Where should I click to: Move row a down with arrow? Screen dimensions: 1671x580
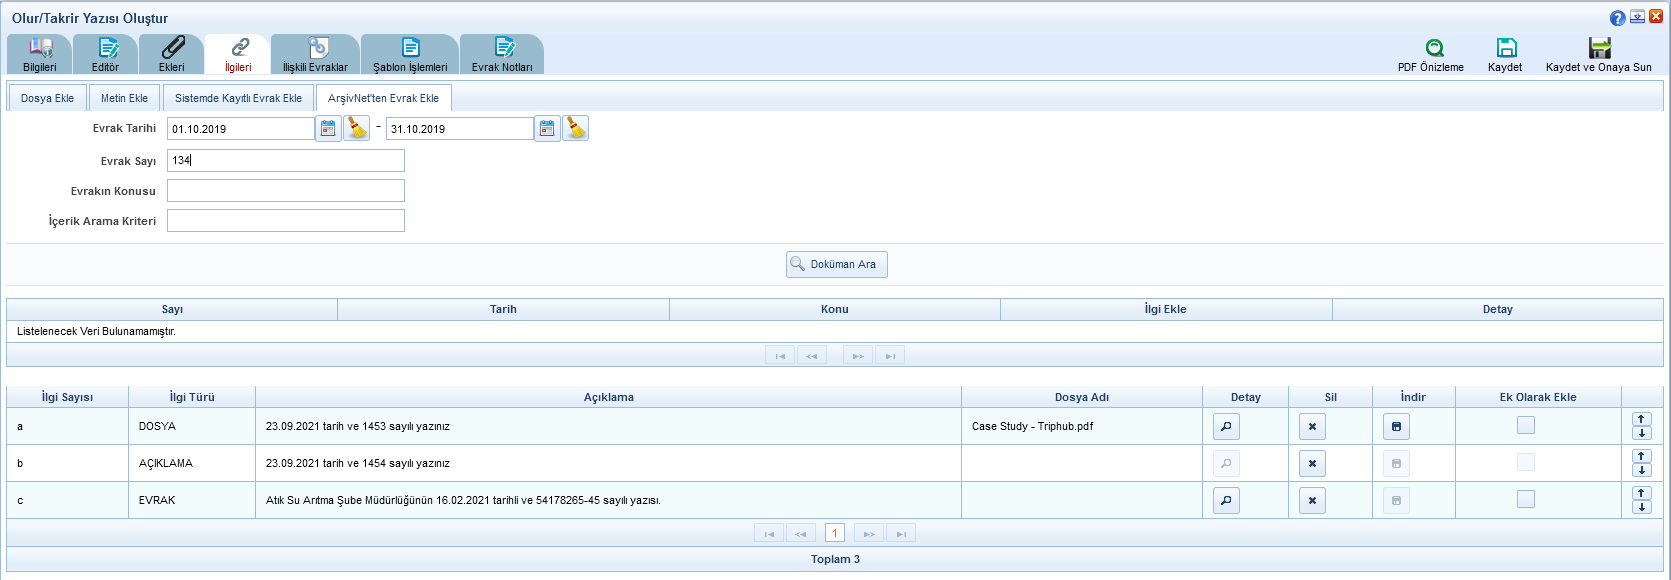[1642, 434]
